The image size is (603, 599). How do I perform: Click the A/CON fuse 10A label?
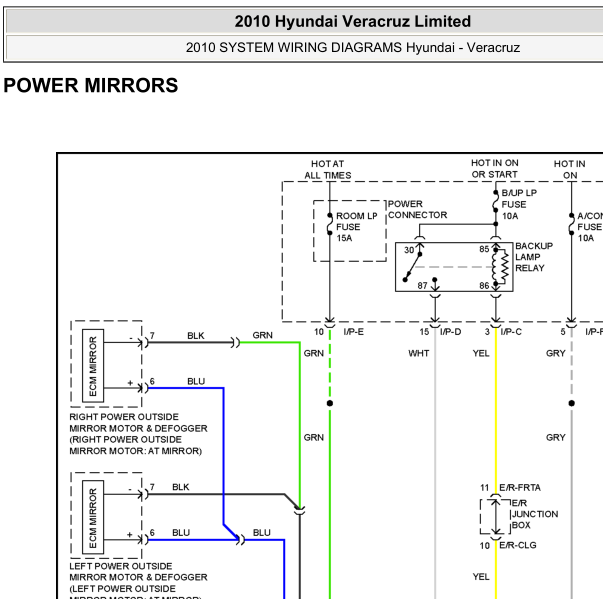(x=590, y=227)
